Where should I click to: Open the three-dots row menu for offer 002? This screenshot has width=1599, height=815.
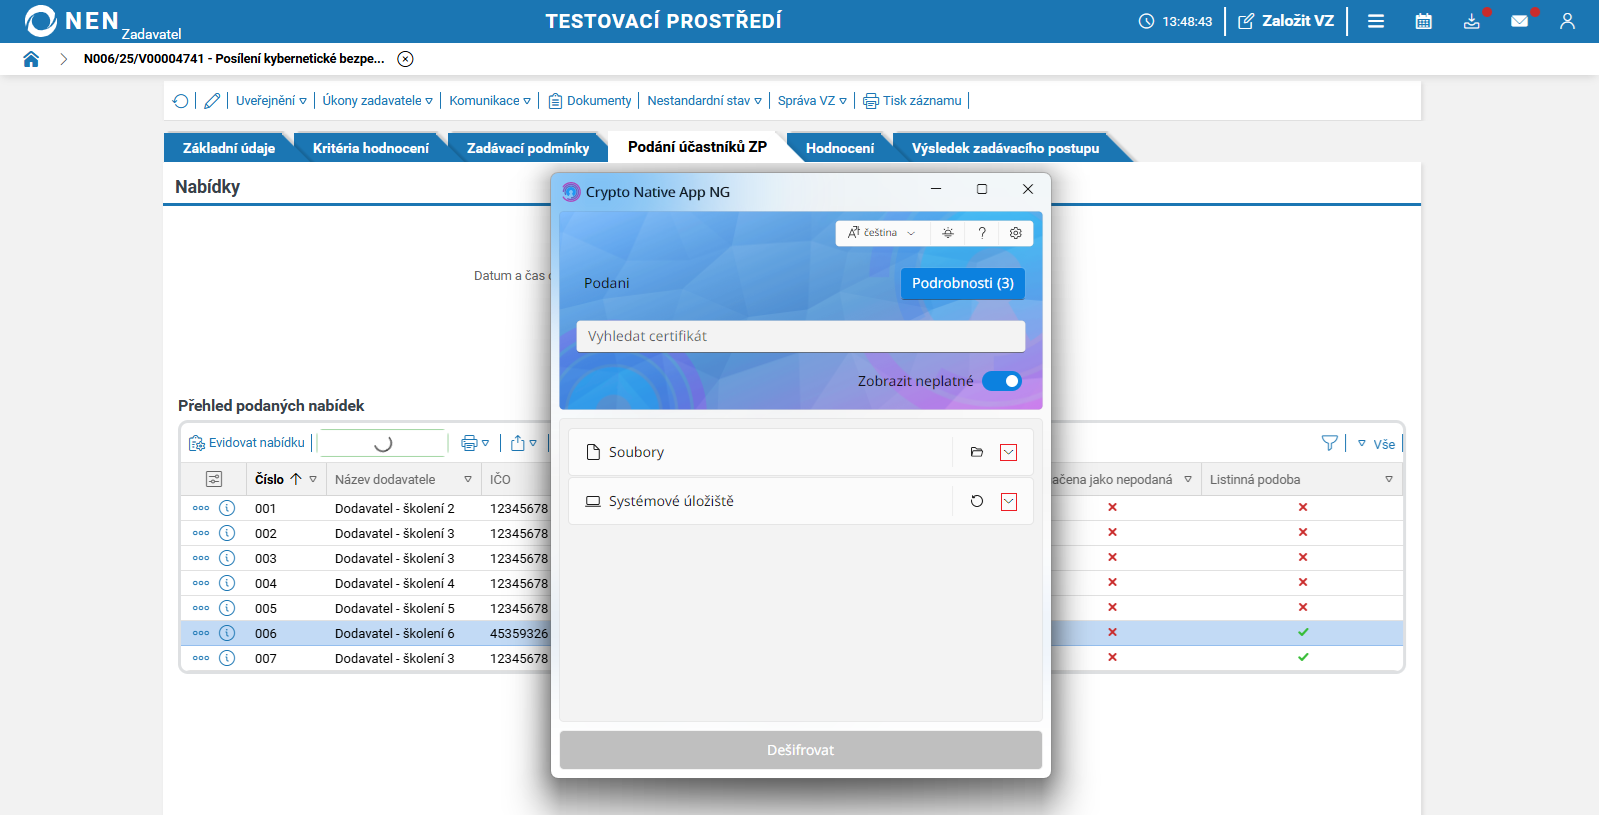(201, 533)
